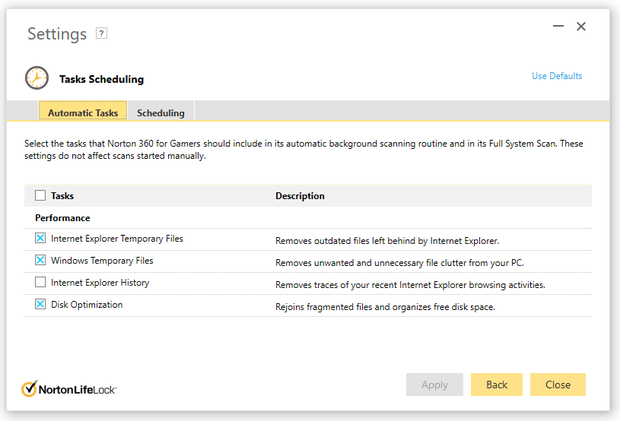
Task: Uncheck the Disk Optimization task
Action: point(40,305)
